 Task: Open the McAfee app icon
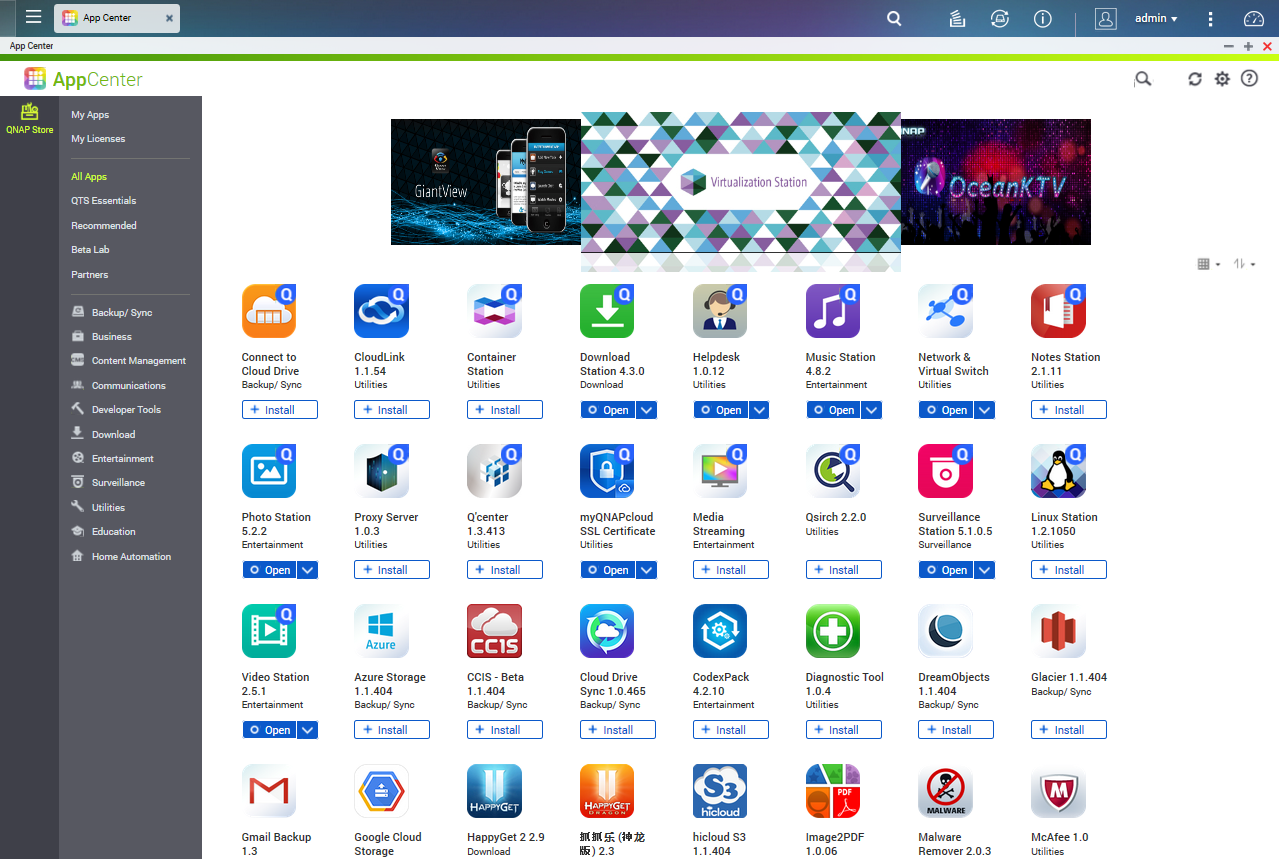[1058, 791]
